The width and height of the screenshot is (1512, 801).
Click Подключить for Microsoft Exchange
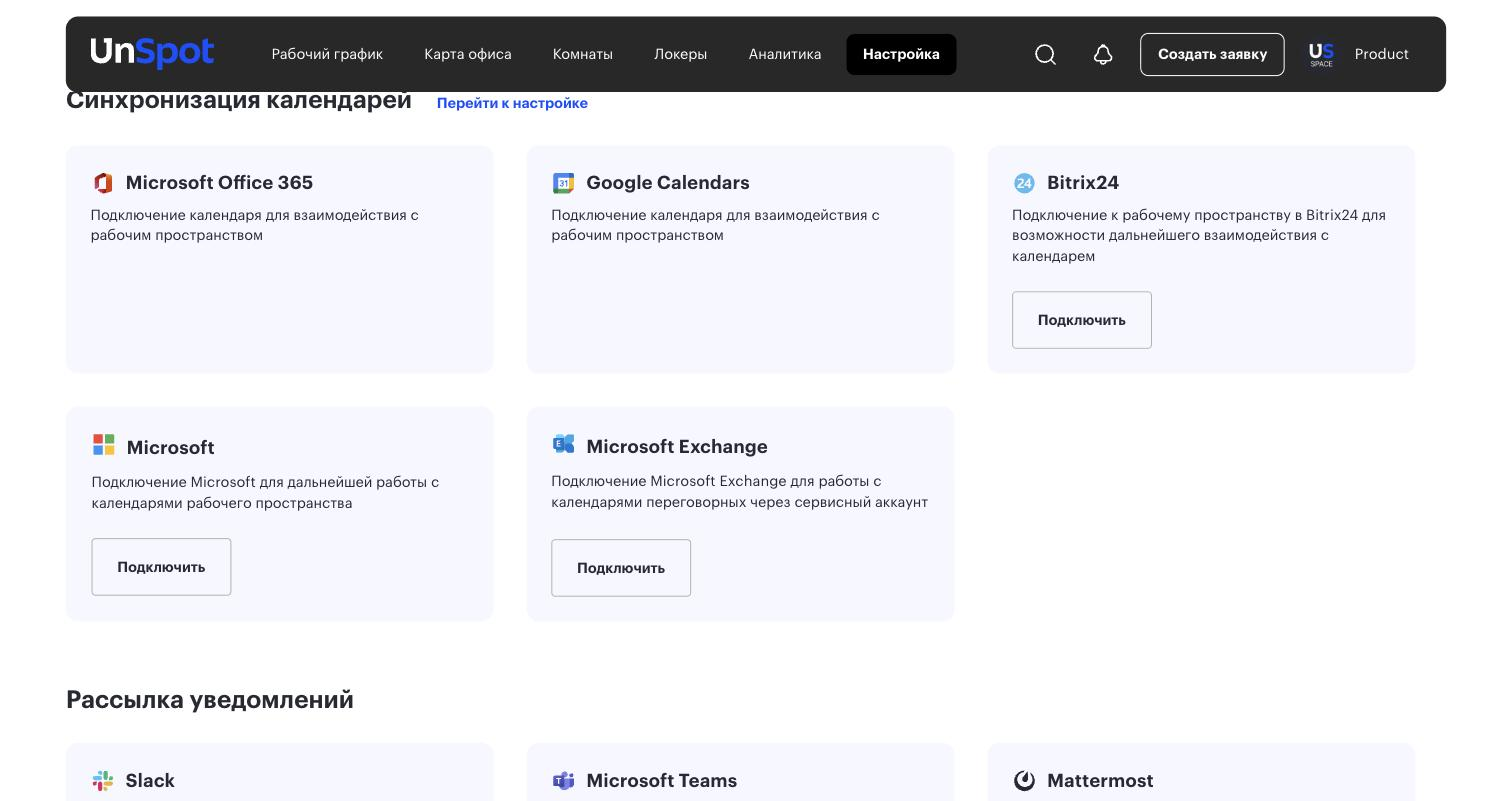coord(621,568)
